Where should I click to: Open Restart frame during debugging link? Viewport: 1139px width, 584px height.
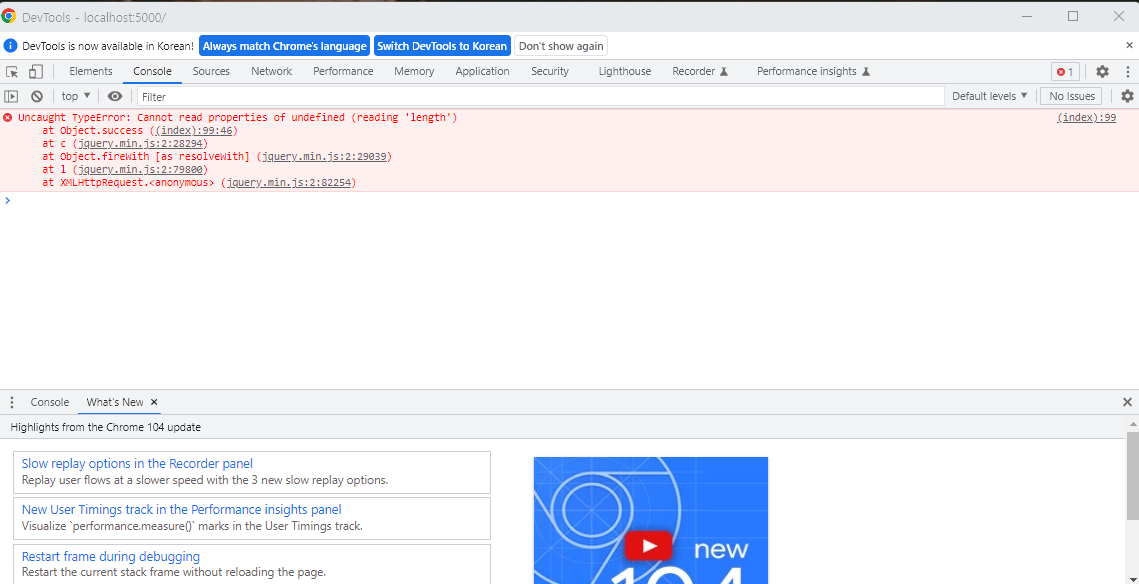click(110, 556)
